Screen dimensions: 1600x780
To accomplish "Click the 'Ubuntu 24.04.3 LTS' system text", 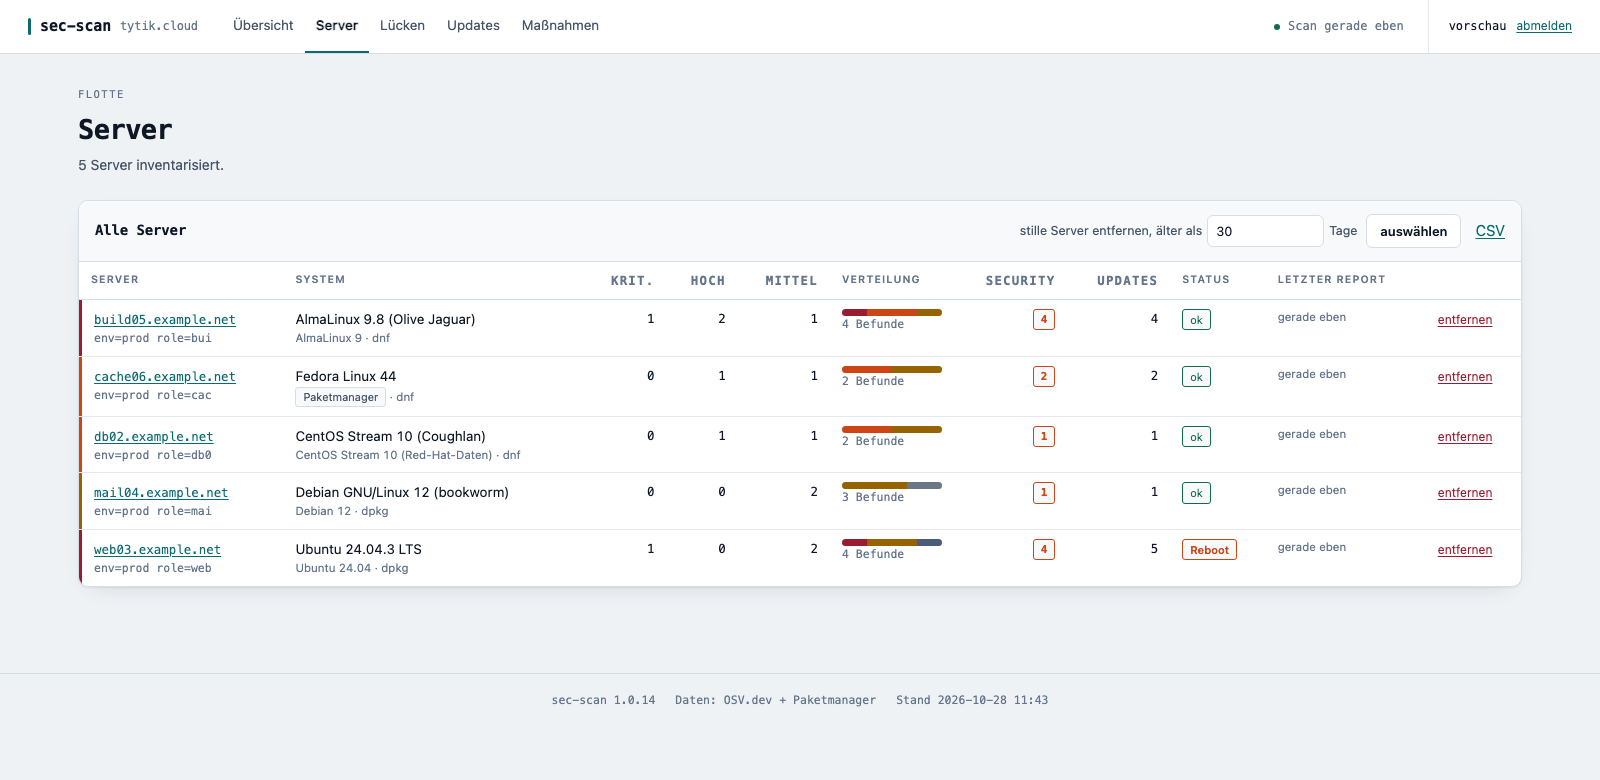I will pos(358,550).
